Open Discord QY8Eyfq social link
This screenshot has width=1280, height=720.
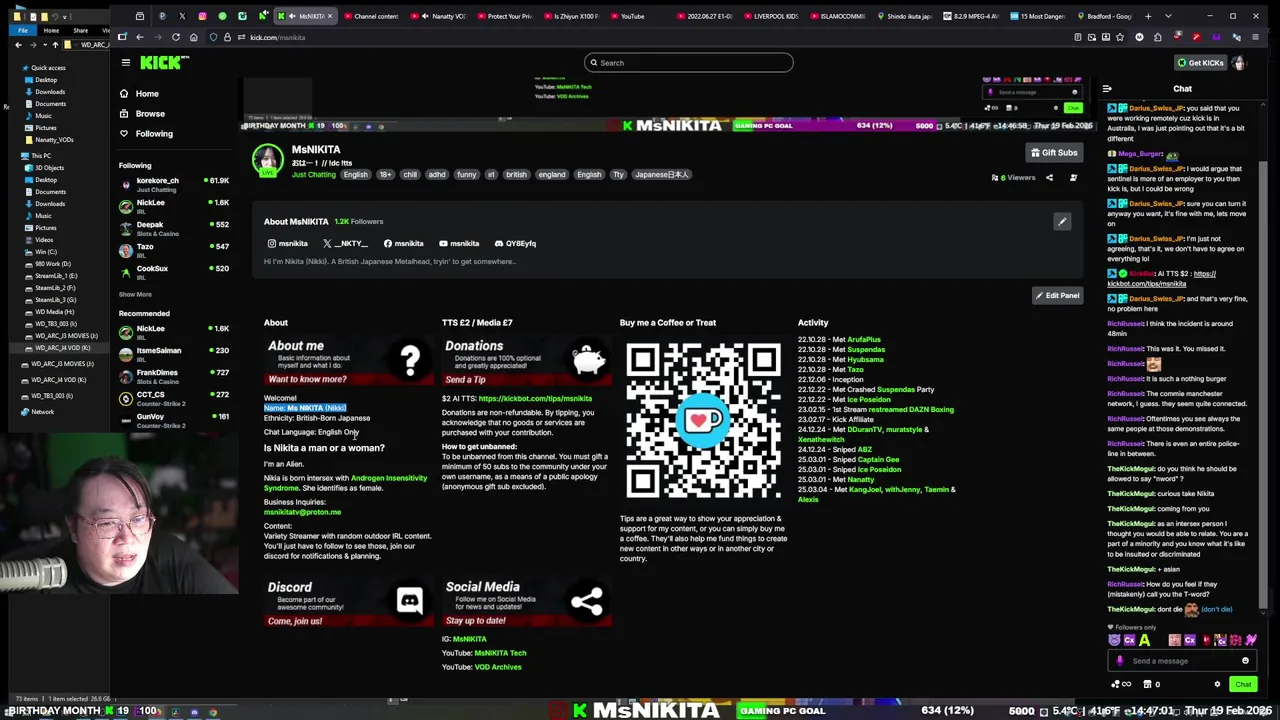[x=515, y=243]
